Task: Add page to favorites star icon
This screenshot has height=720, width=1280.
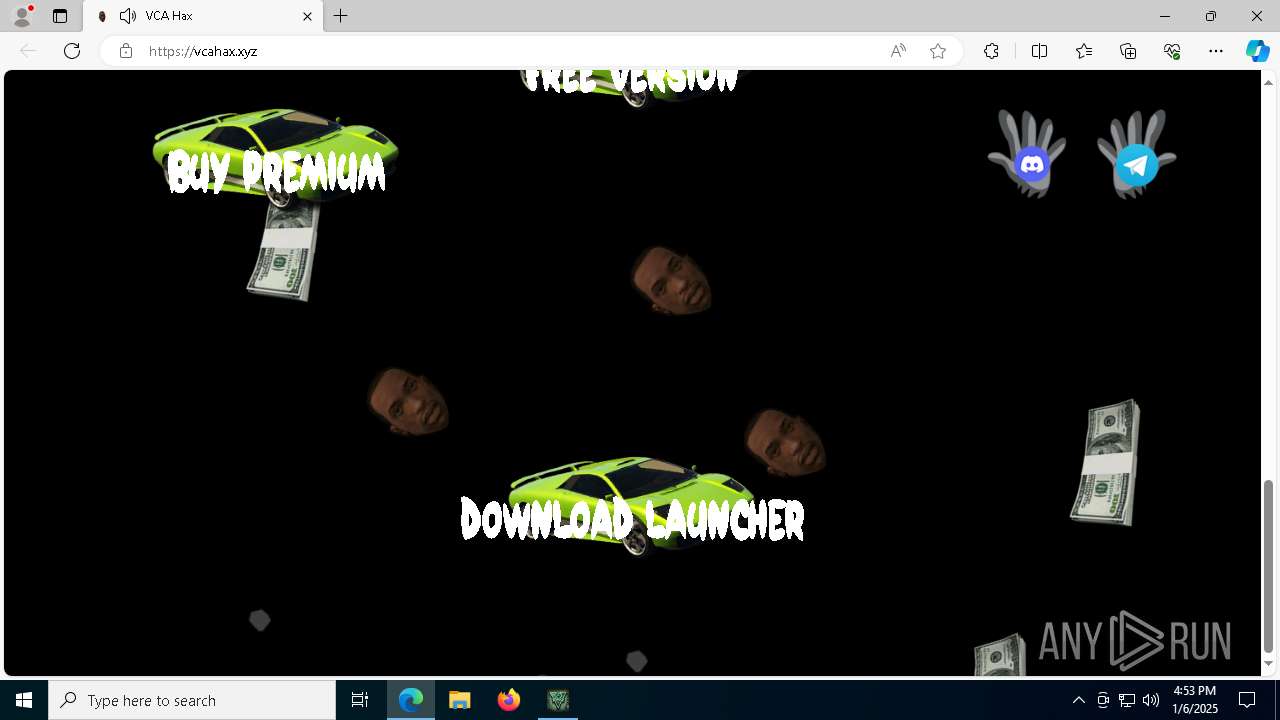Action: pos(938,51)
